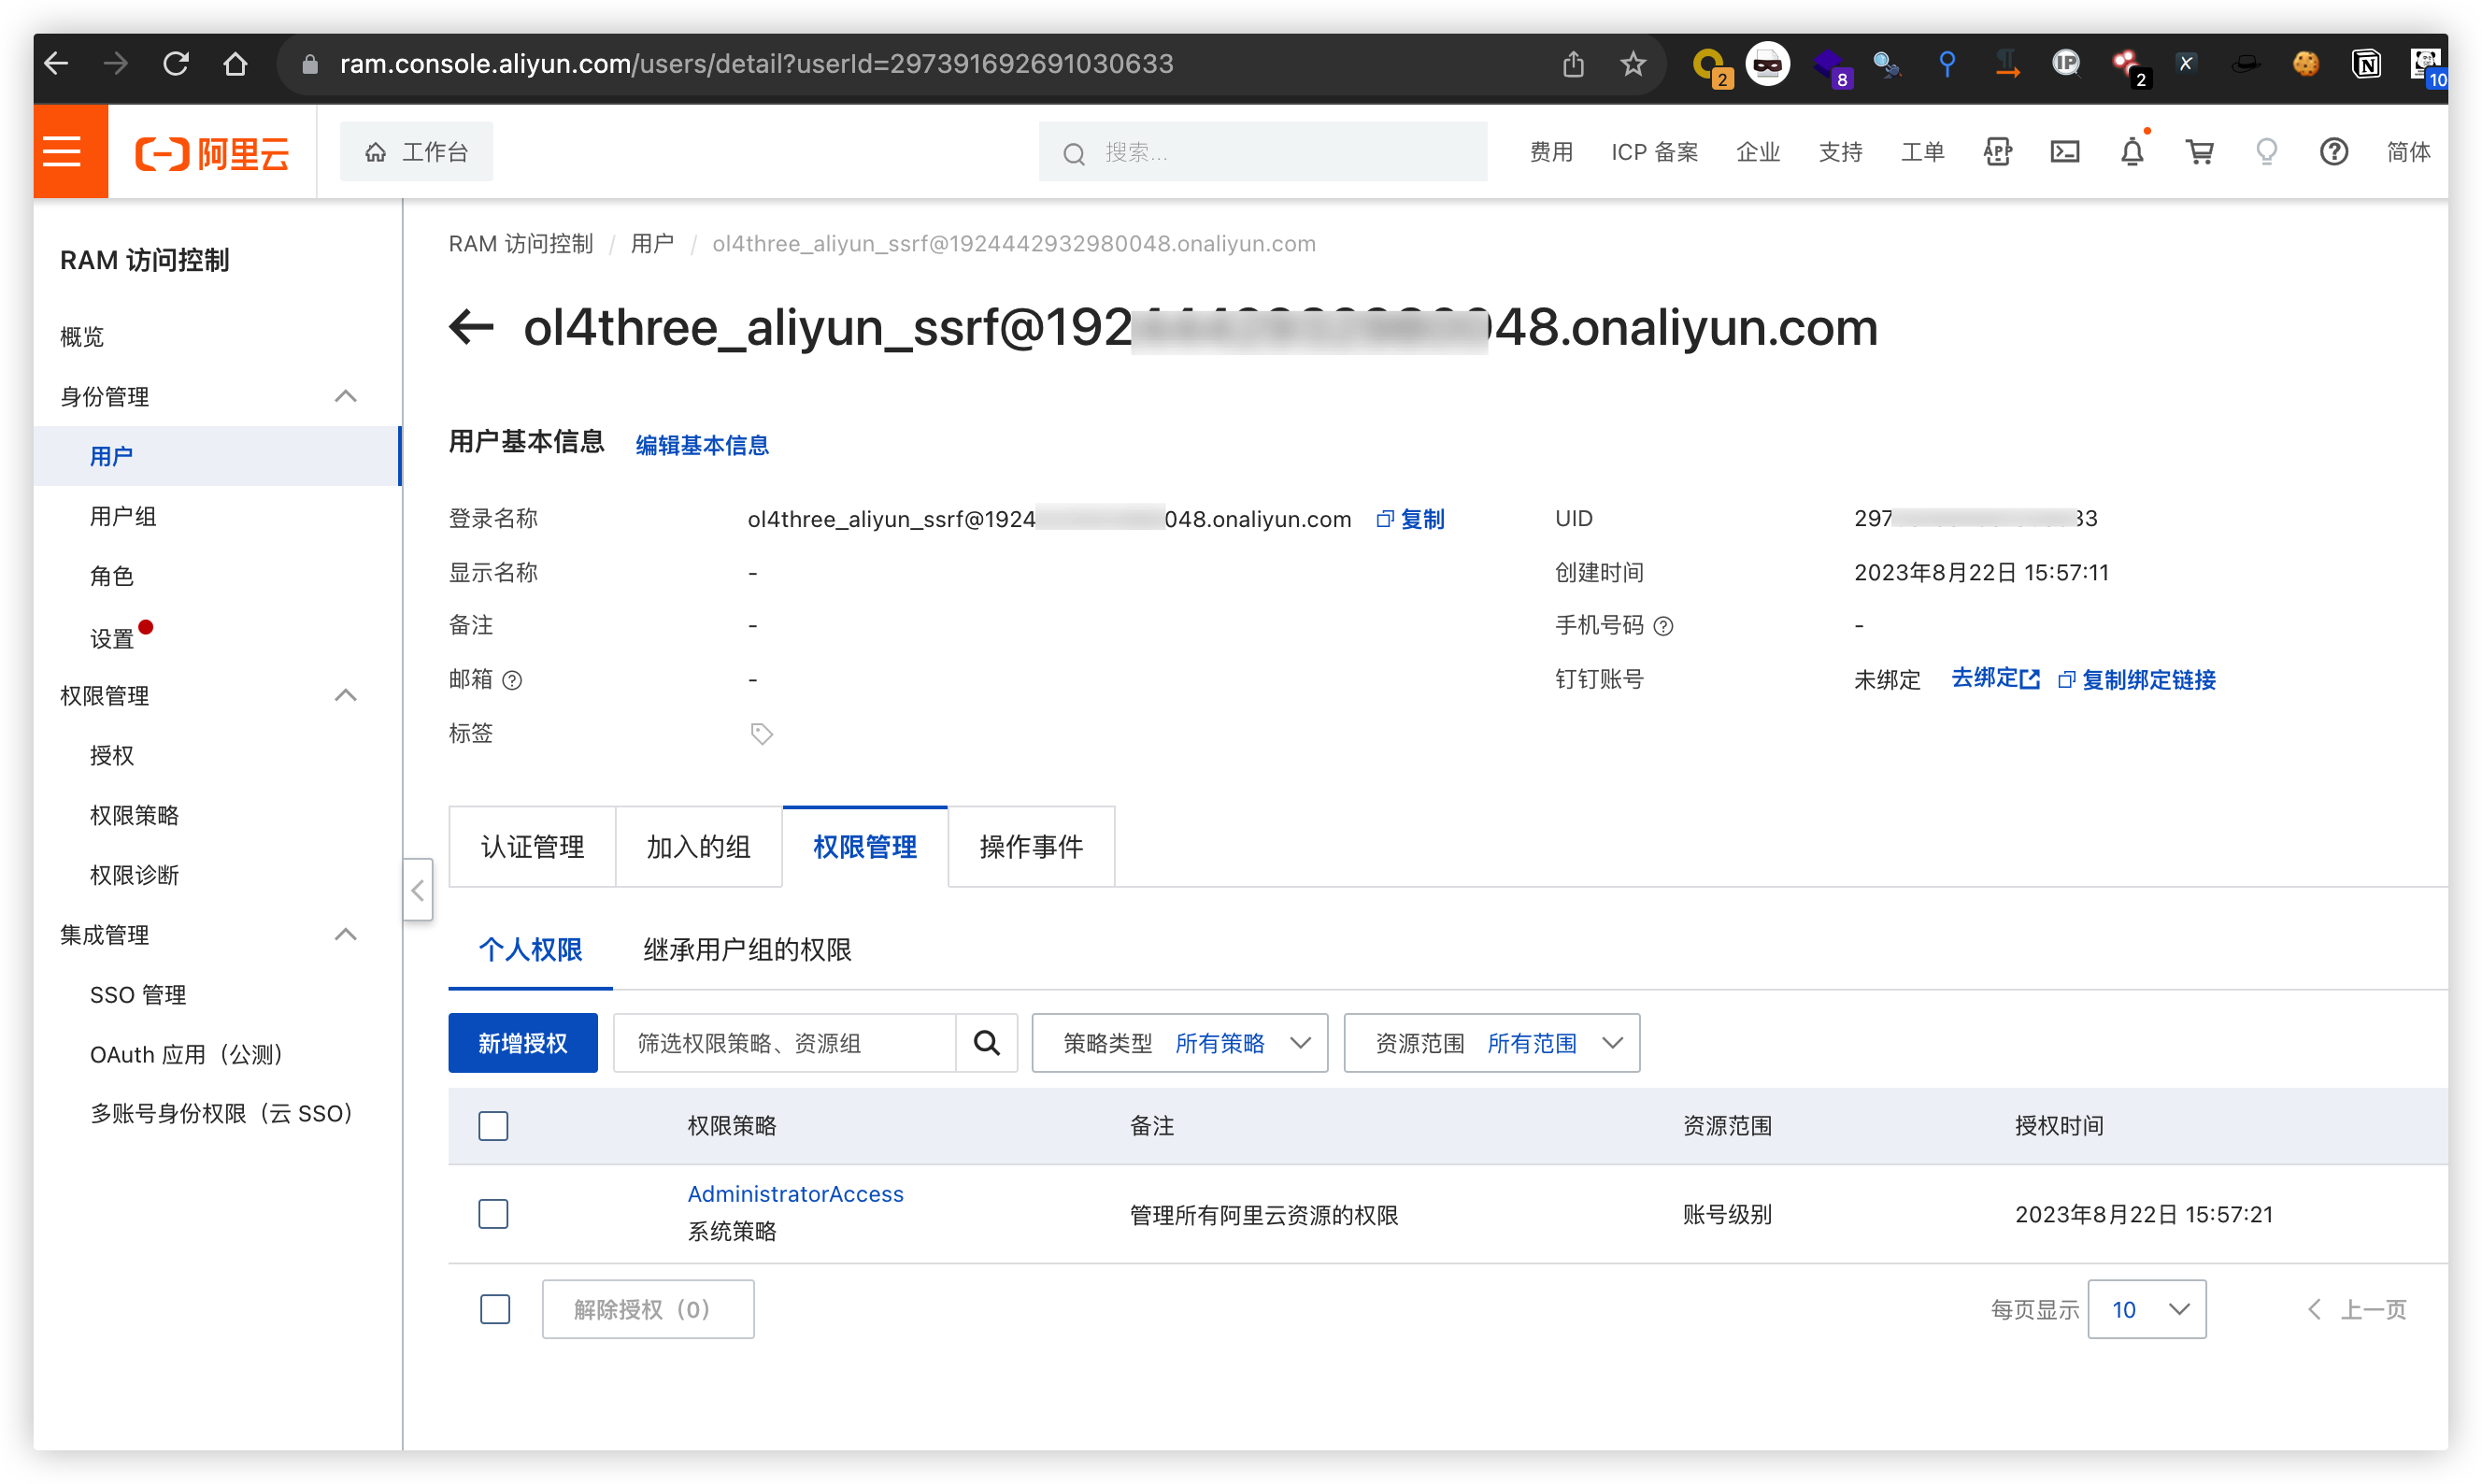Click the 去绑定 DingTalk link
This screenshot has width=2482, height=1484.
(x=1995, y=679)
